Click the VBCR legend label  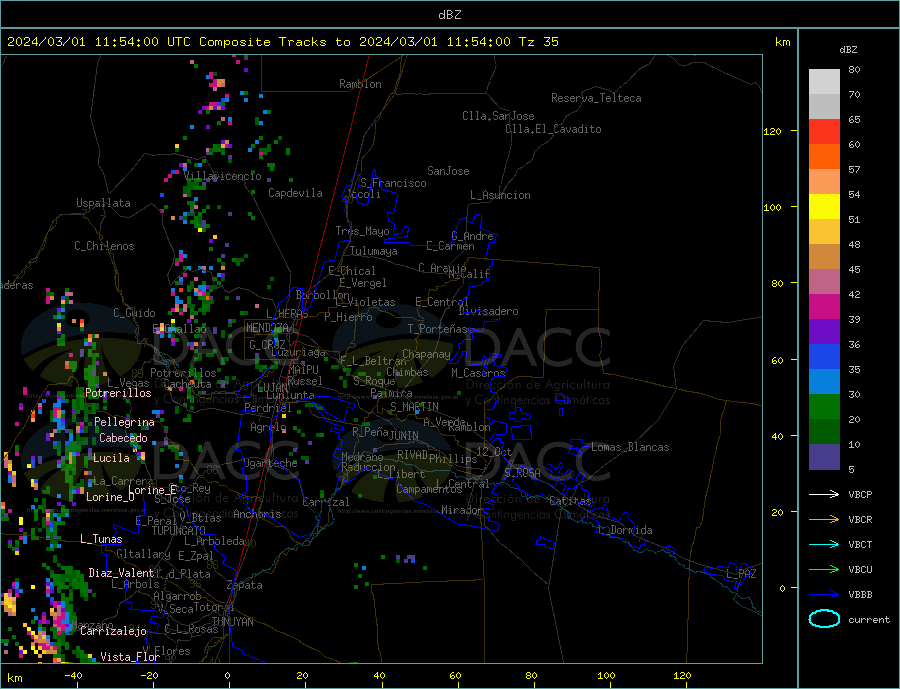(x=860, y=520)
